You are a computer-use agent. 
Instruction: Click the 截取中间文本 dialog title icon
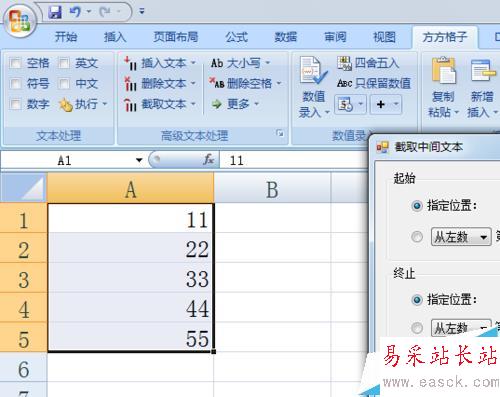382,147
